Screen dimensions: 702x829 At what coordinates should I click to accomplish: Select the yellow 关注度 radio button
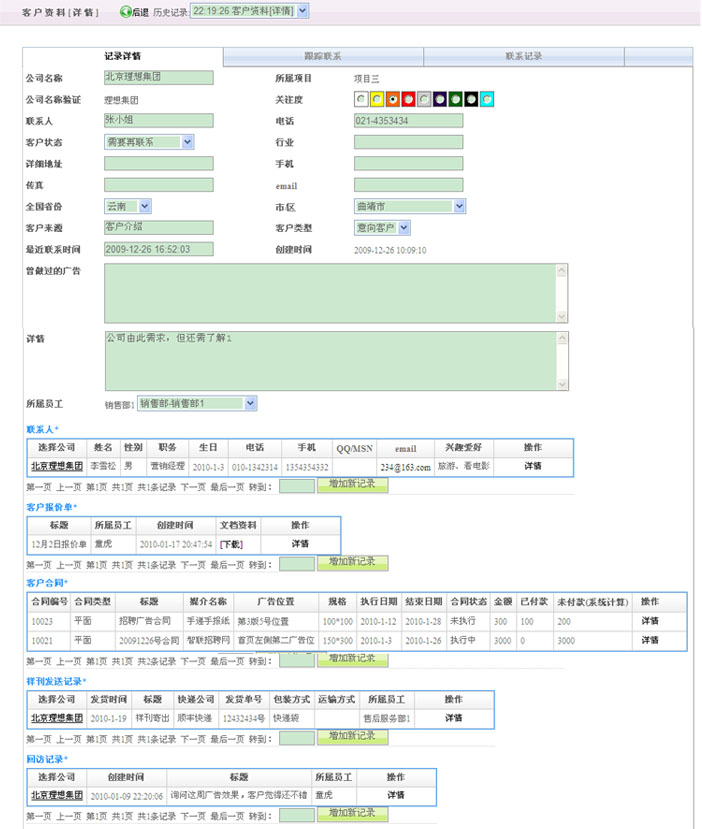point(377,99)
